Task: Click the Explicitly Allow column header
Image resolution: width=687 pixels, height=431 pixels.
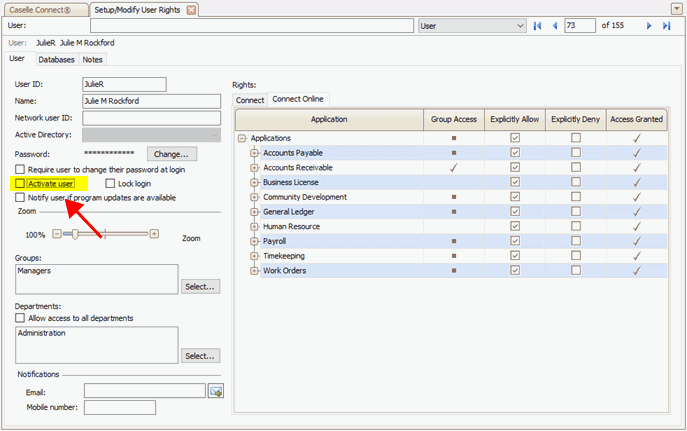Action: 515,119
